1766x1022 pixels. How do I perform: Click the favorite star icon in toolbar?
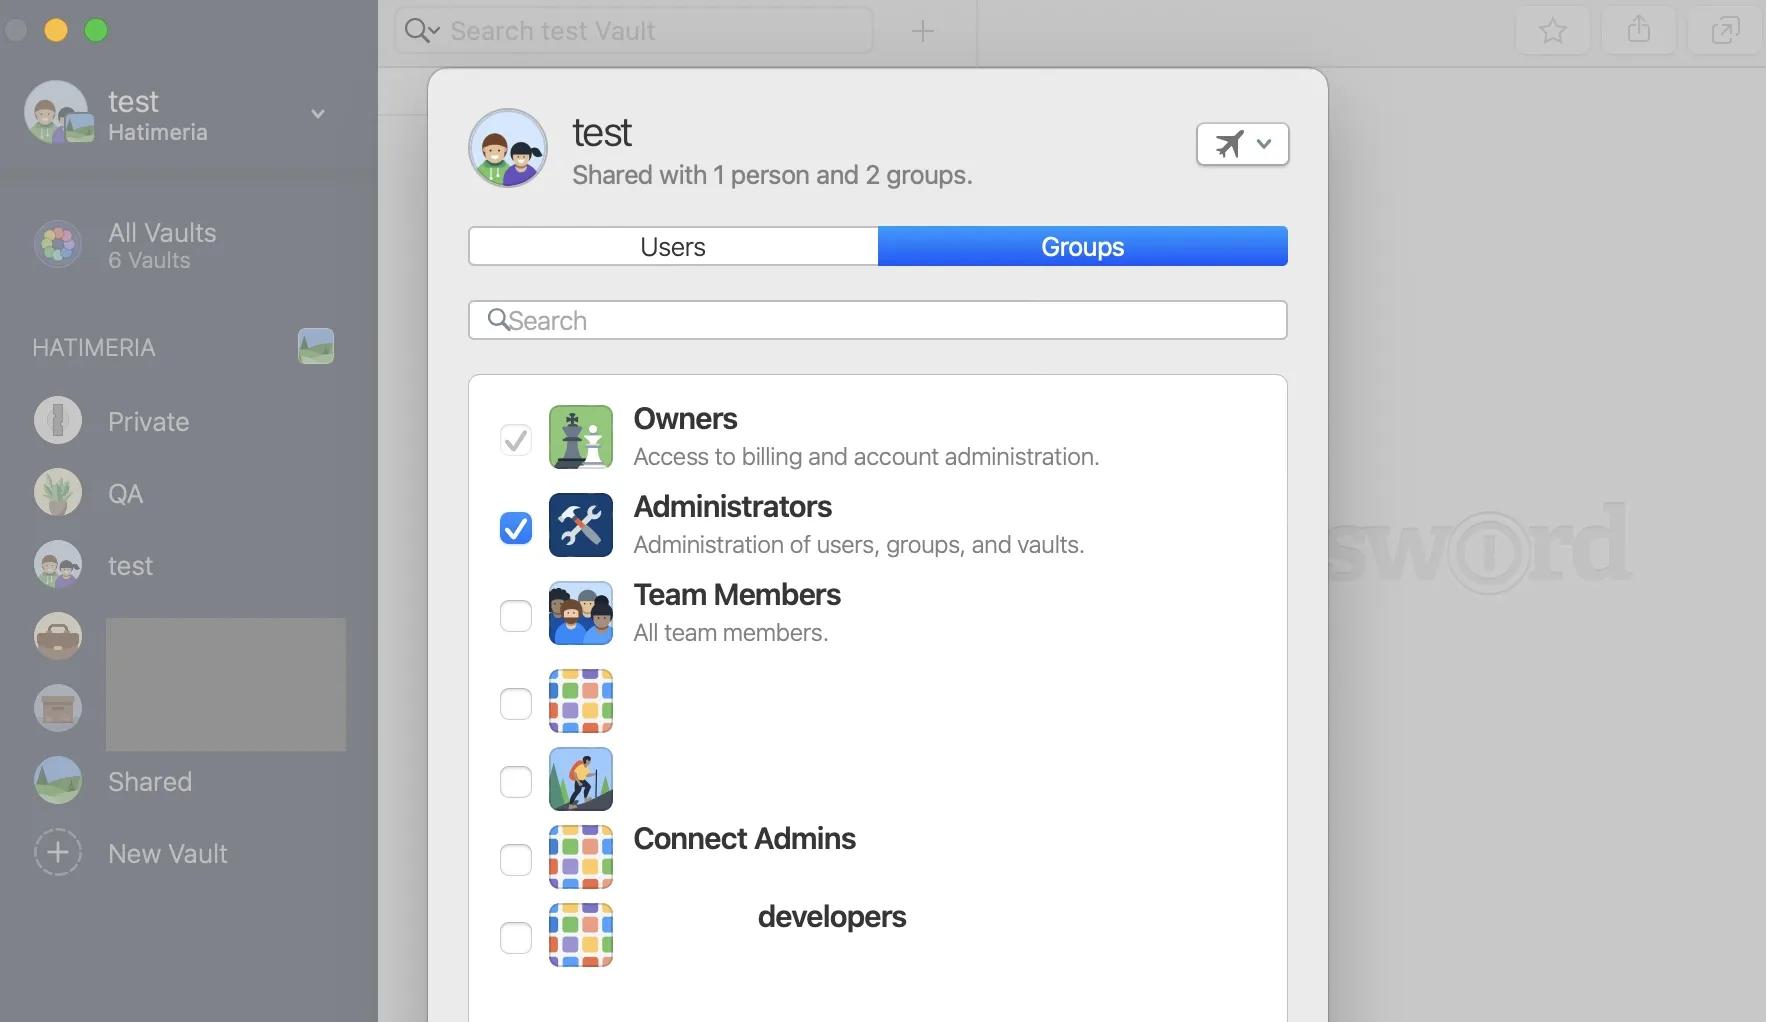tap(1552, 31)
